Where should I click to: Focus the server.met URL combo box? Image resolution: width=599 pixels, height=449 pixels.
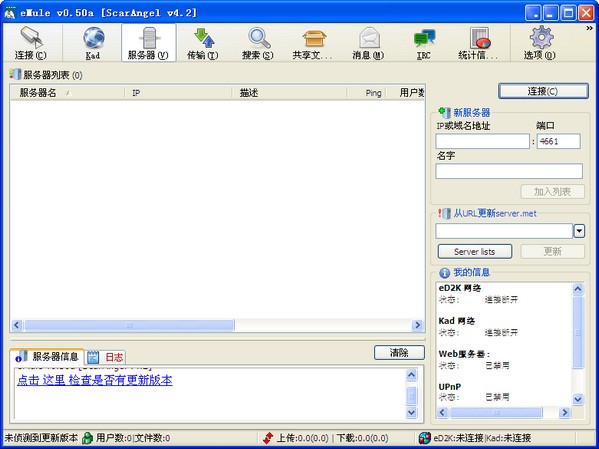(x=504, y=231)
